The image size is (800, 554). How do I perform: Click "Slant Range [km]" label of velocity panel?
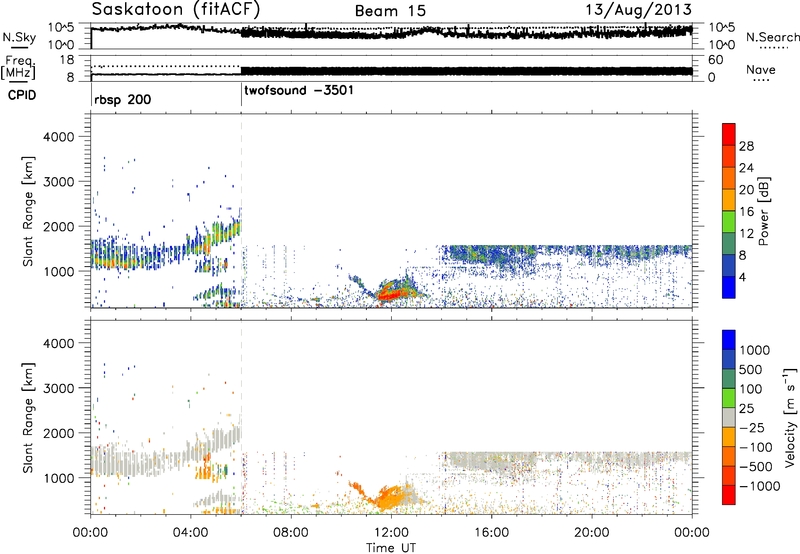point(28,417)
